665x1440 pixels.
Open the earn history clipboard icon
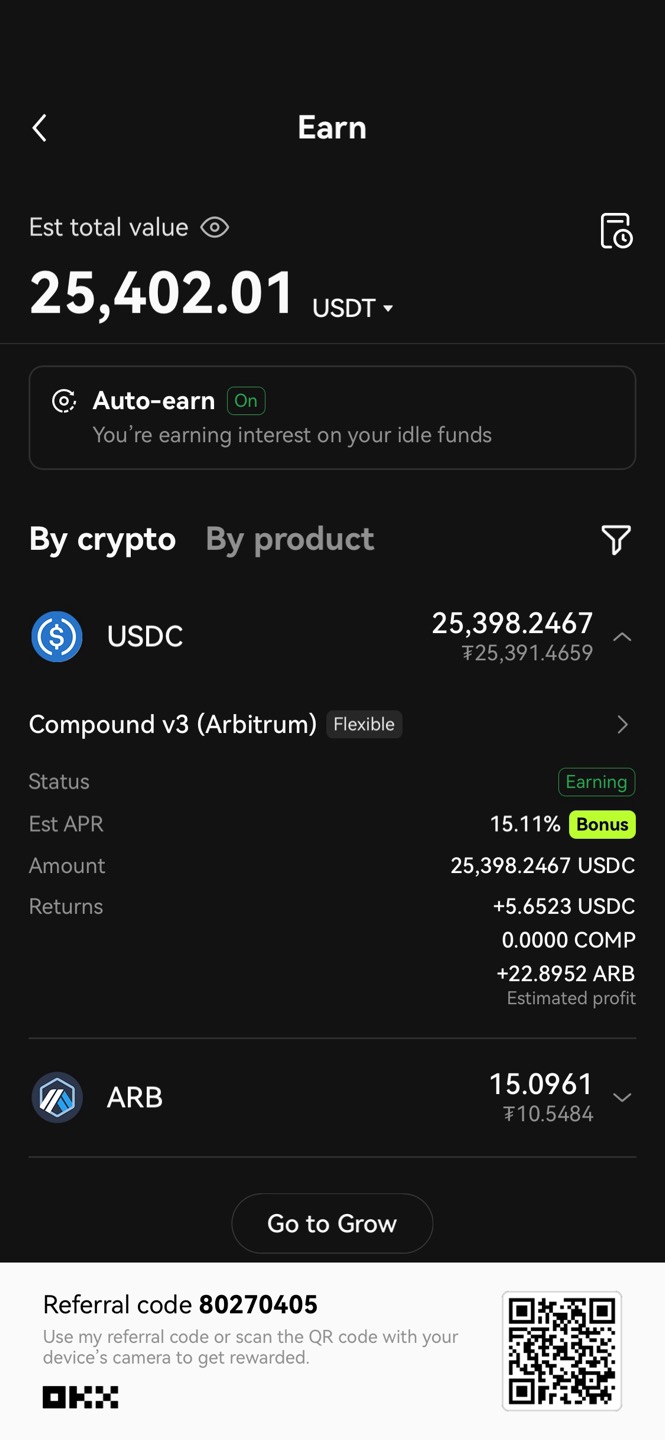coord(616,231)
